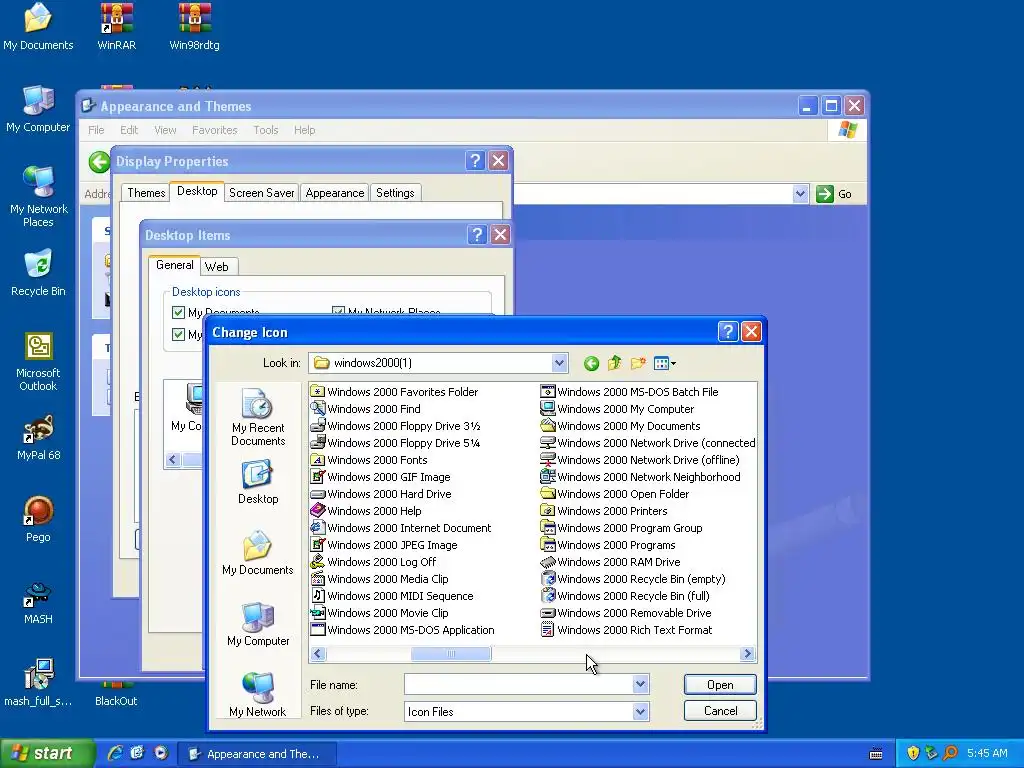Expand the File name dropdown arrow
1024x768 pixels.
coord(641,684)
